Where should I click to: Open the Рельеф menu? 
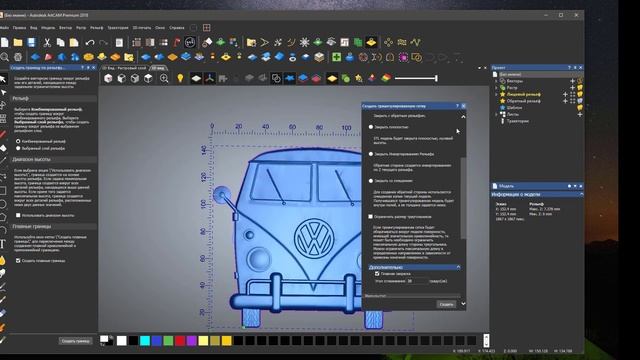click(x=97, y=28)
